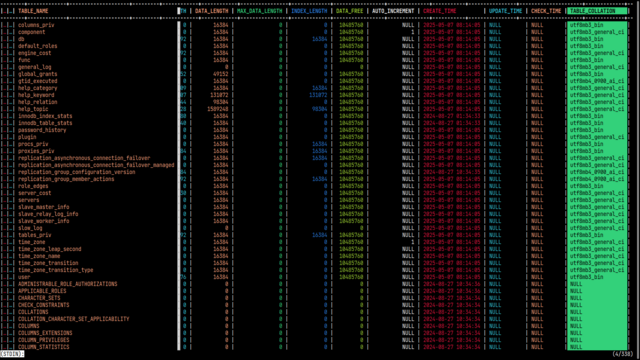
Task: Click the 1589248 data length value
Action: [218, 109]
